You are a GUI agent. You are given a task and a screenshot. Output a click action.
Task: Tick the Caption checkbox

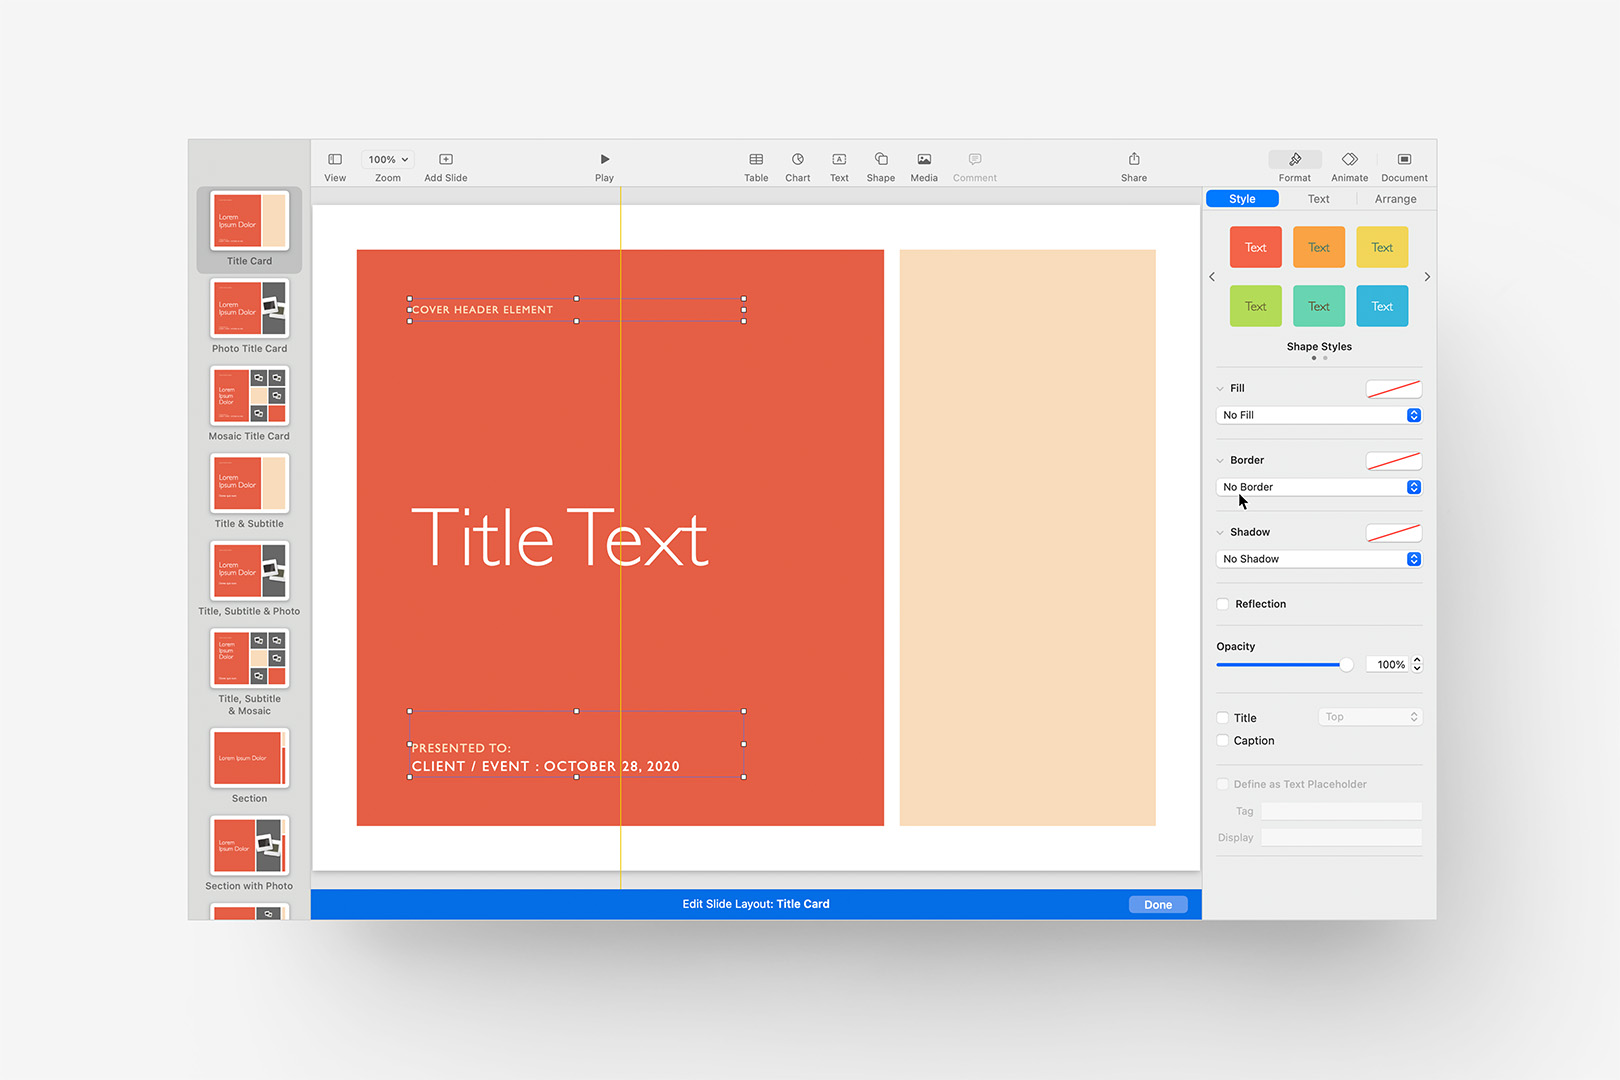click(1223, 741)
